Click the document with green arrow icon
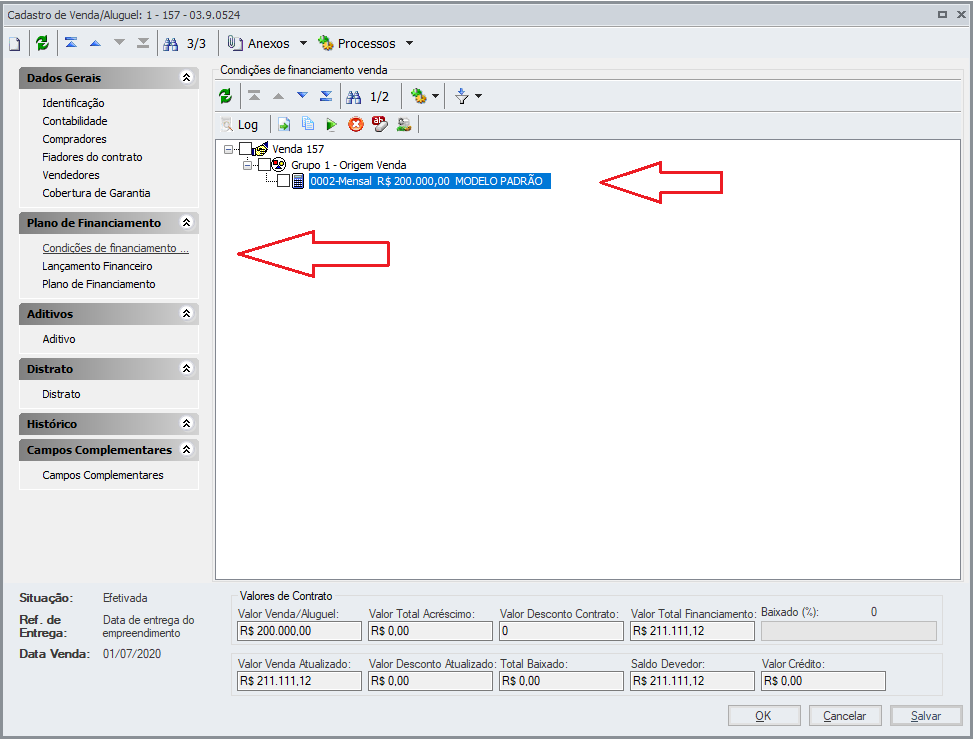 (x=284, y=125)
